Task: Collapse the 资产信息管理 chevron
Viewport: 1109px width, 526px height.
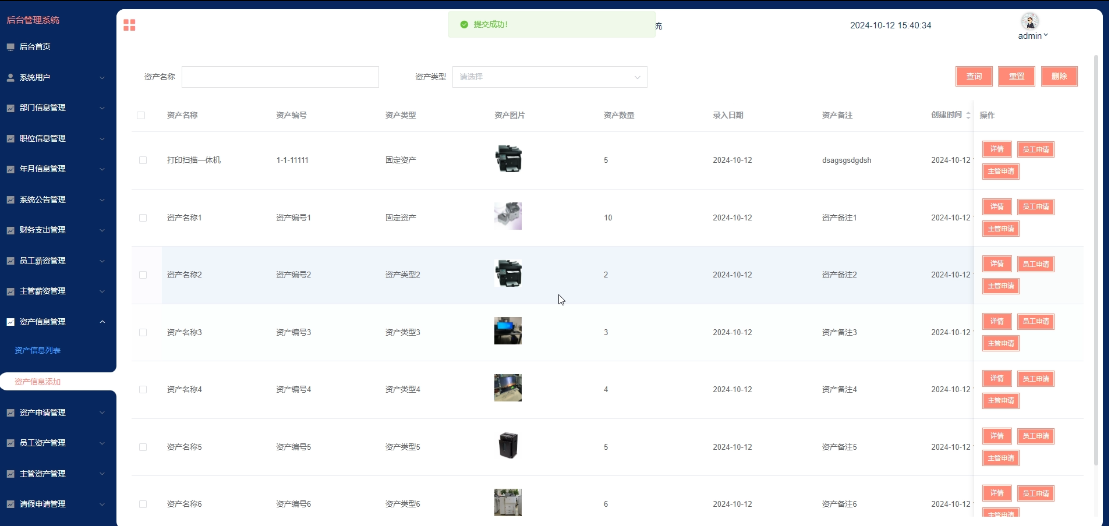Action: [102, 322]
